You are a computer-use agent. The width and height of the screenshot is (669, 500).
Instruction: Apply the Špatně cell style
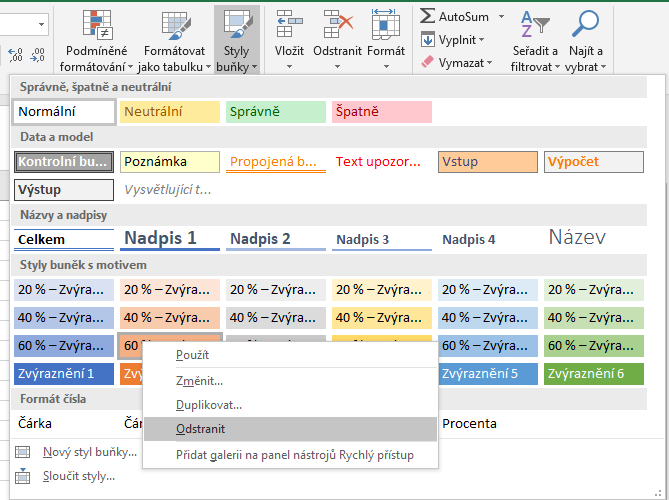click(382, 112)
